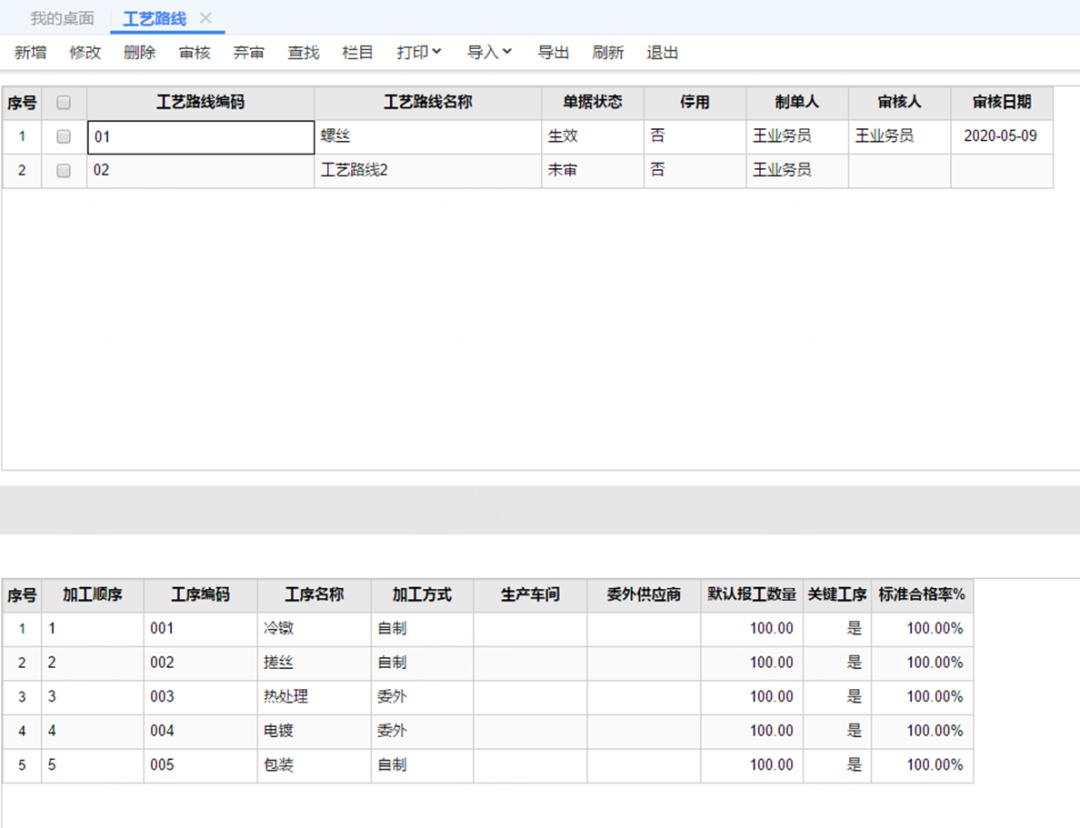The image size is (1080, 828).
Task: Switch to 我的桌面 tab
Action: click(x=62, y=19)
